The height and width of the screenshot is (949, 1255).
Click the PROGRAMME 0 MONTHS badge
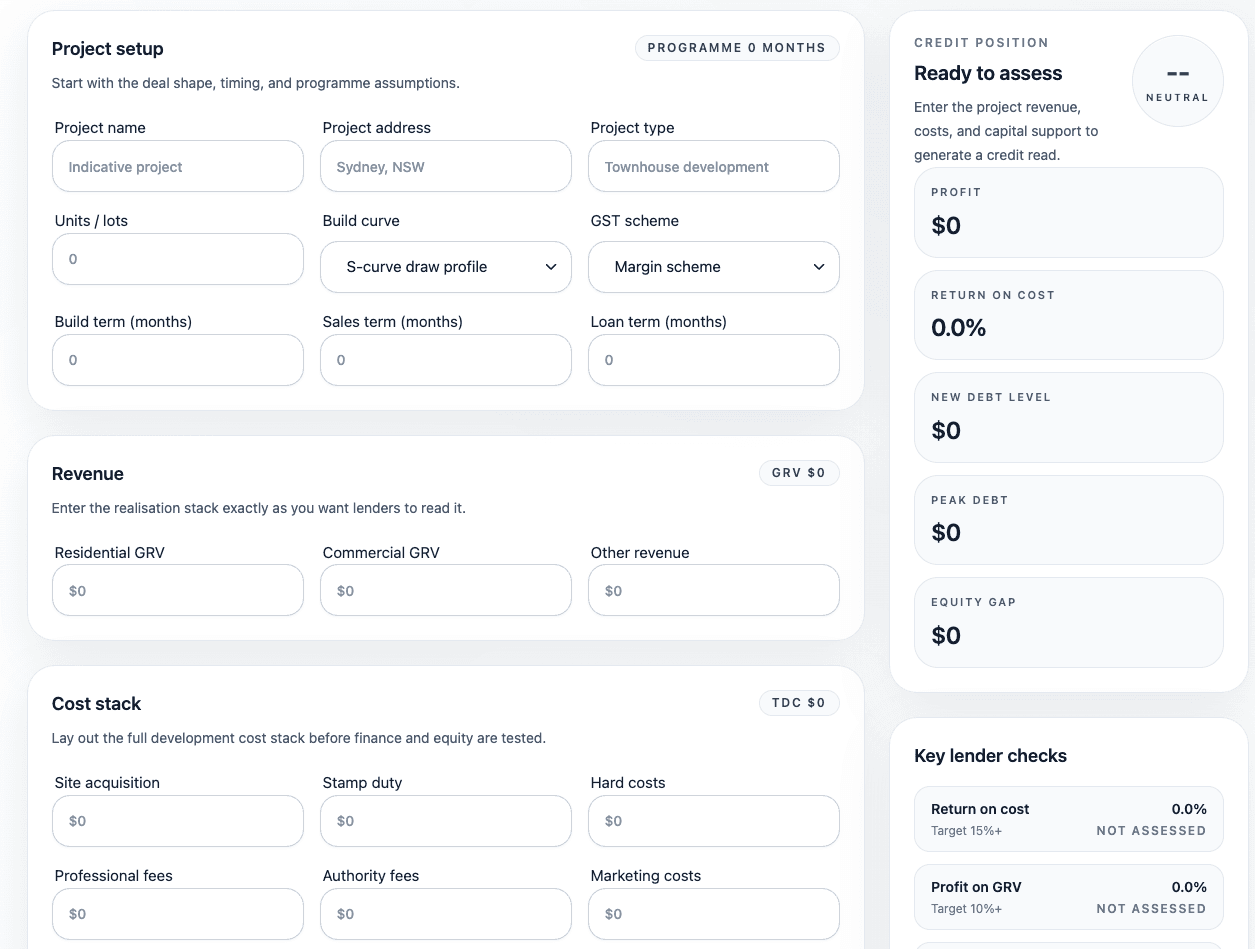(x=737, y=48)
